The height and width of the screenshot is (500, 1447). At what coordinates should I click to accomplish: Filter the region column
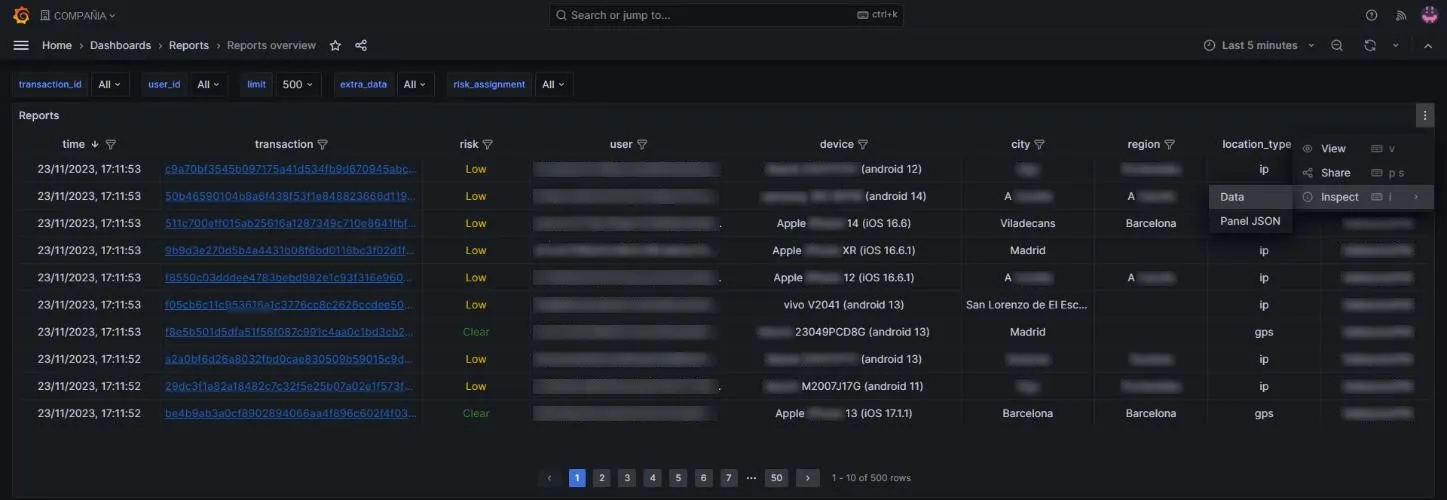[x=1169, y=144]
